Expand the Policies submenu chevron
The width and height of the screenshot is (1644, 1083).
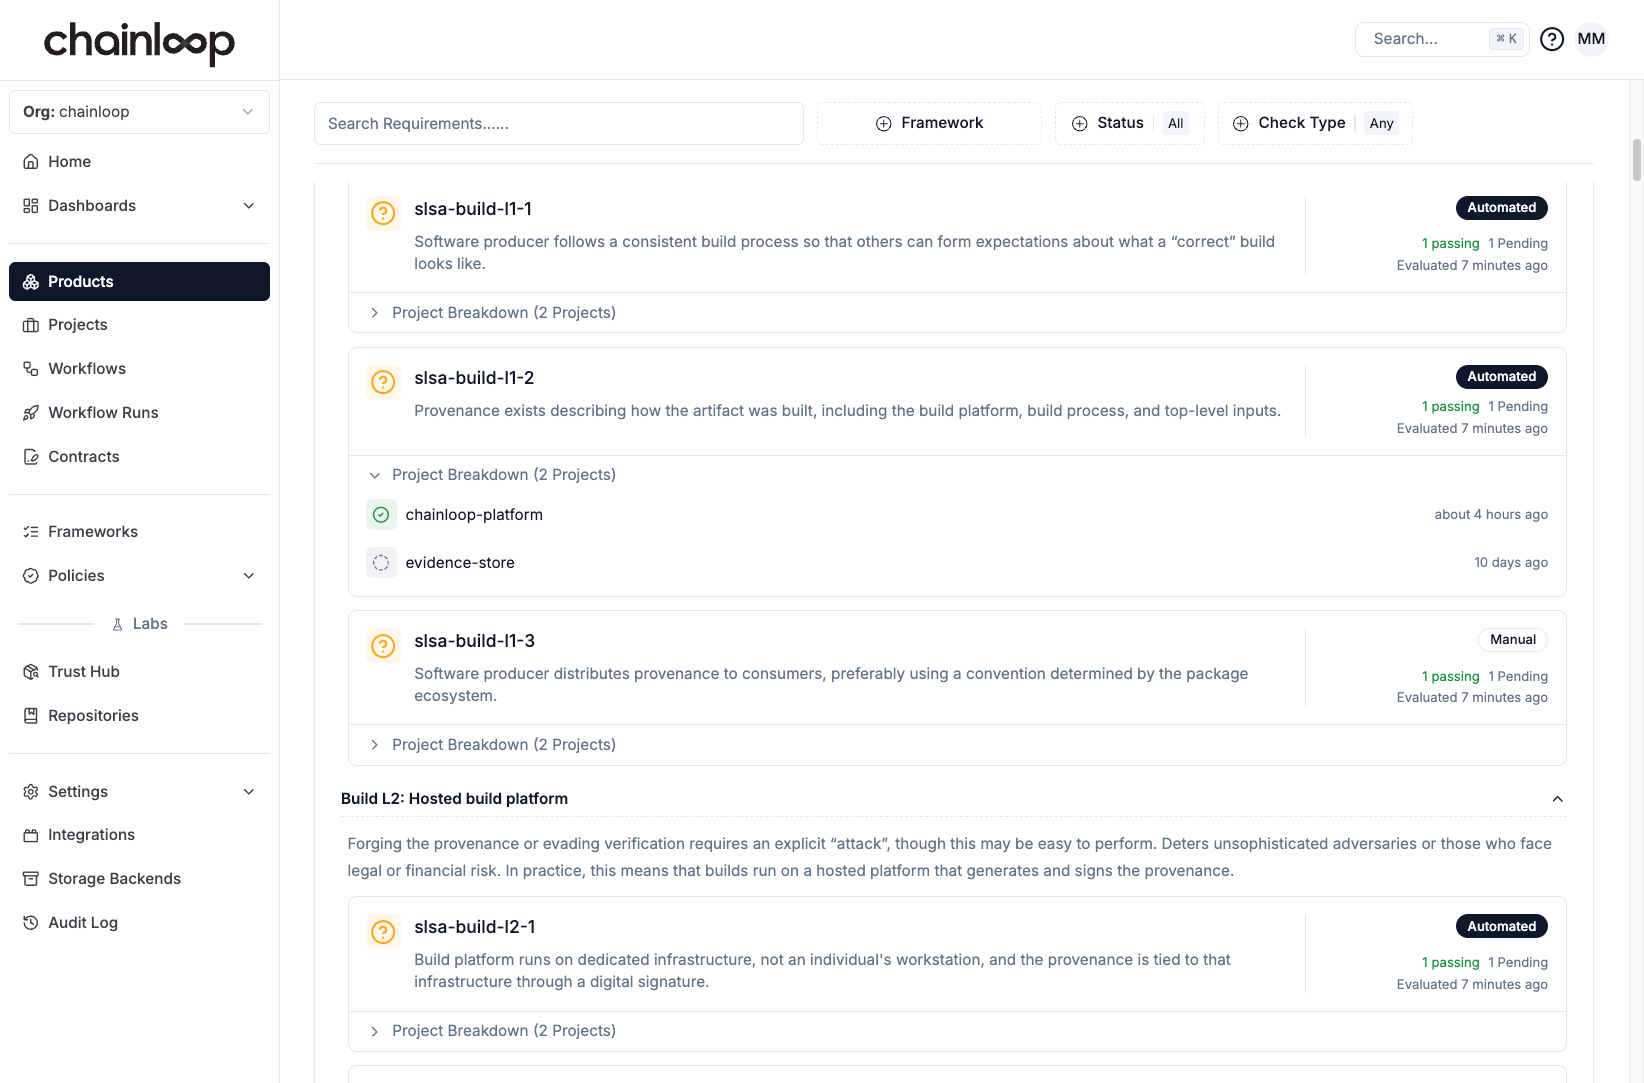249,576
